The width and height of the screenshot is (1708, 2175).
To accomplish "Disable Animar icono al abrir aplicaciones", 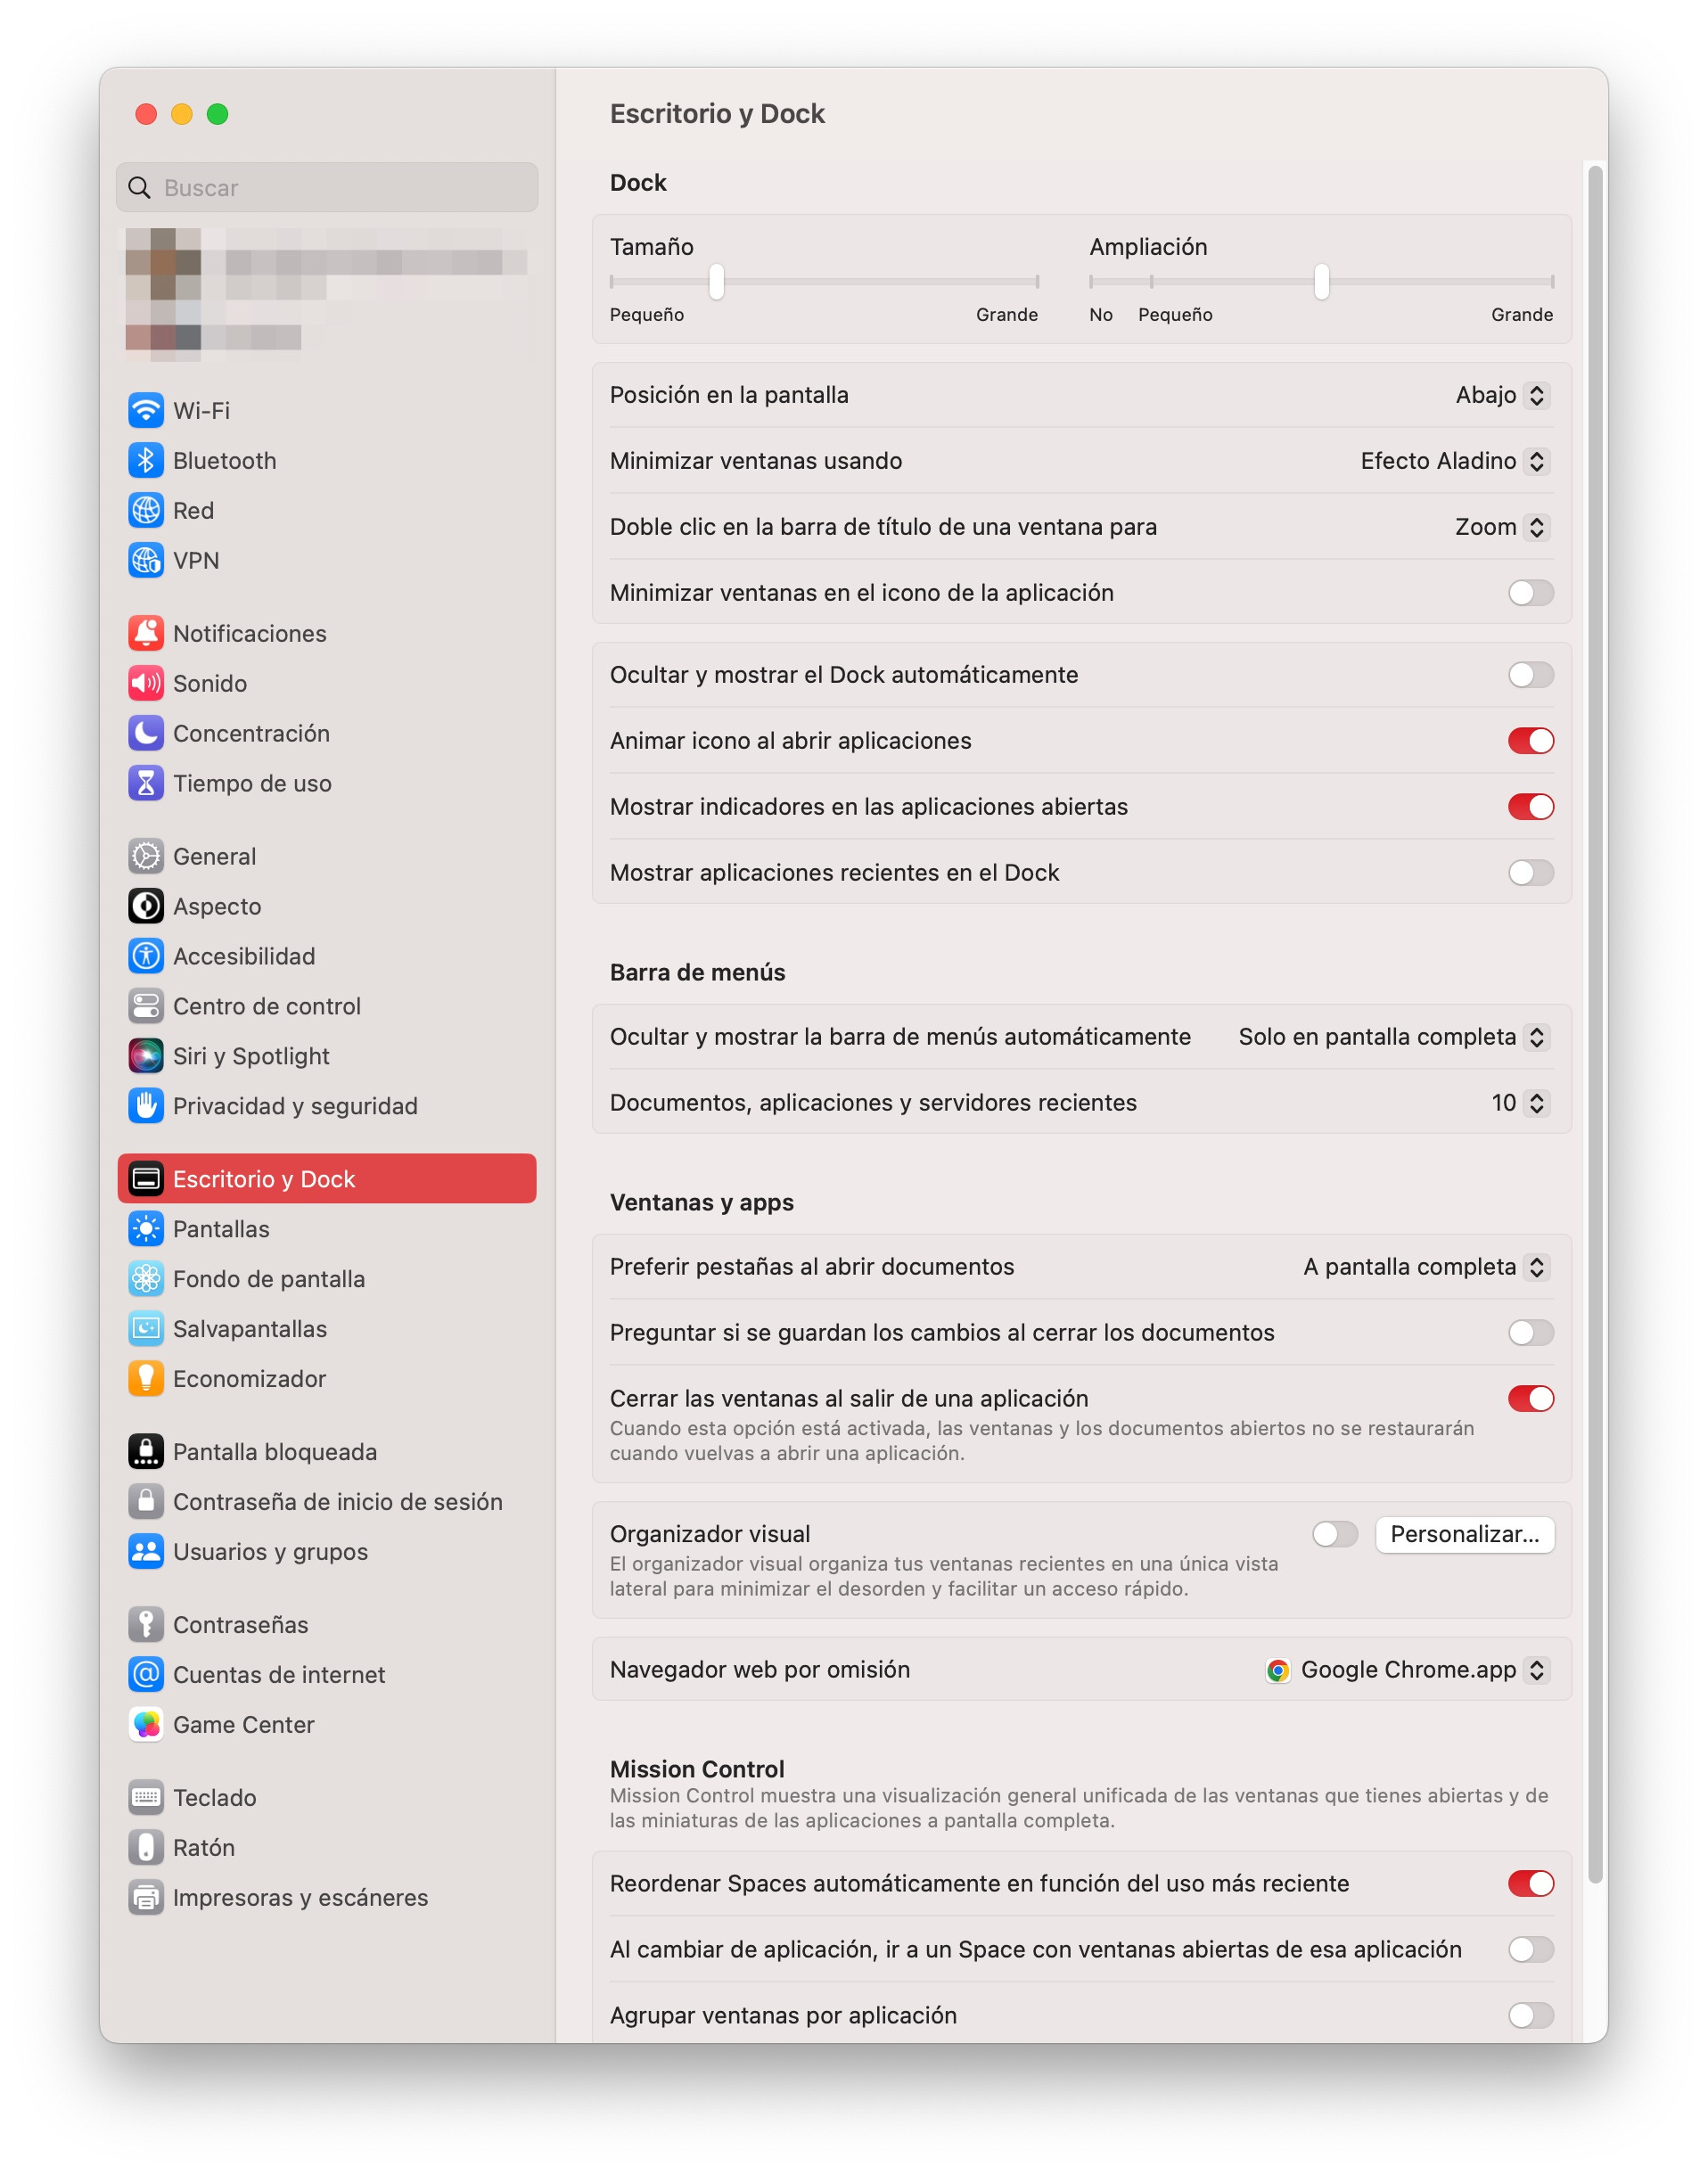I will click(x=1529, y=741).
